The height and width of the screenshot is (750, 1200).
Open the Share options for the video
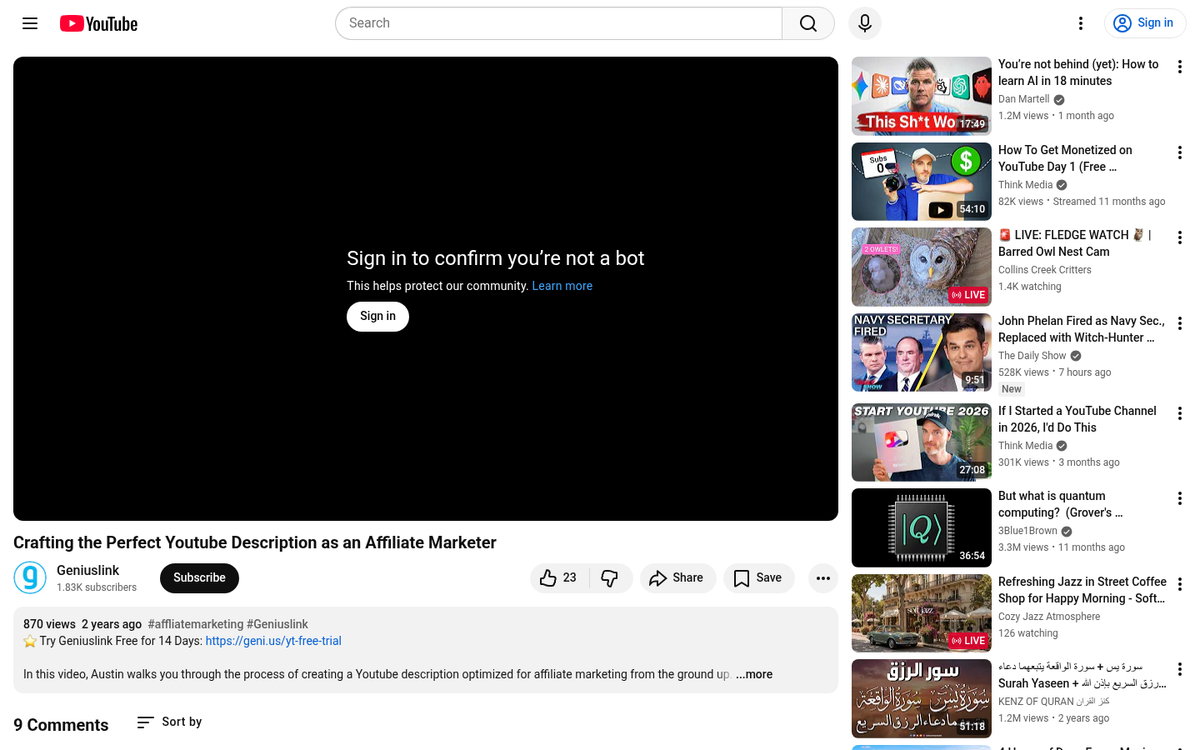678,578
